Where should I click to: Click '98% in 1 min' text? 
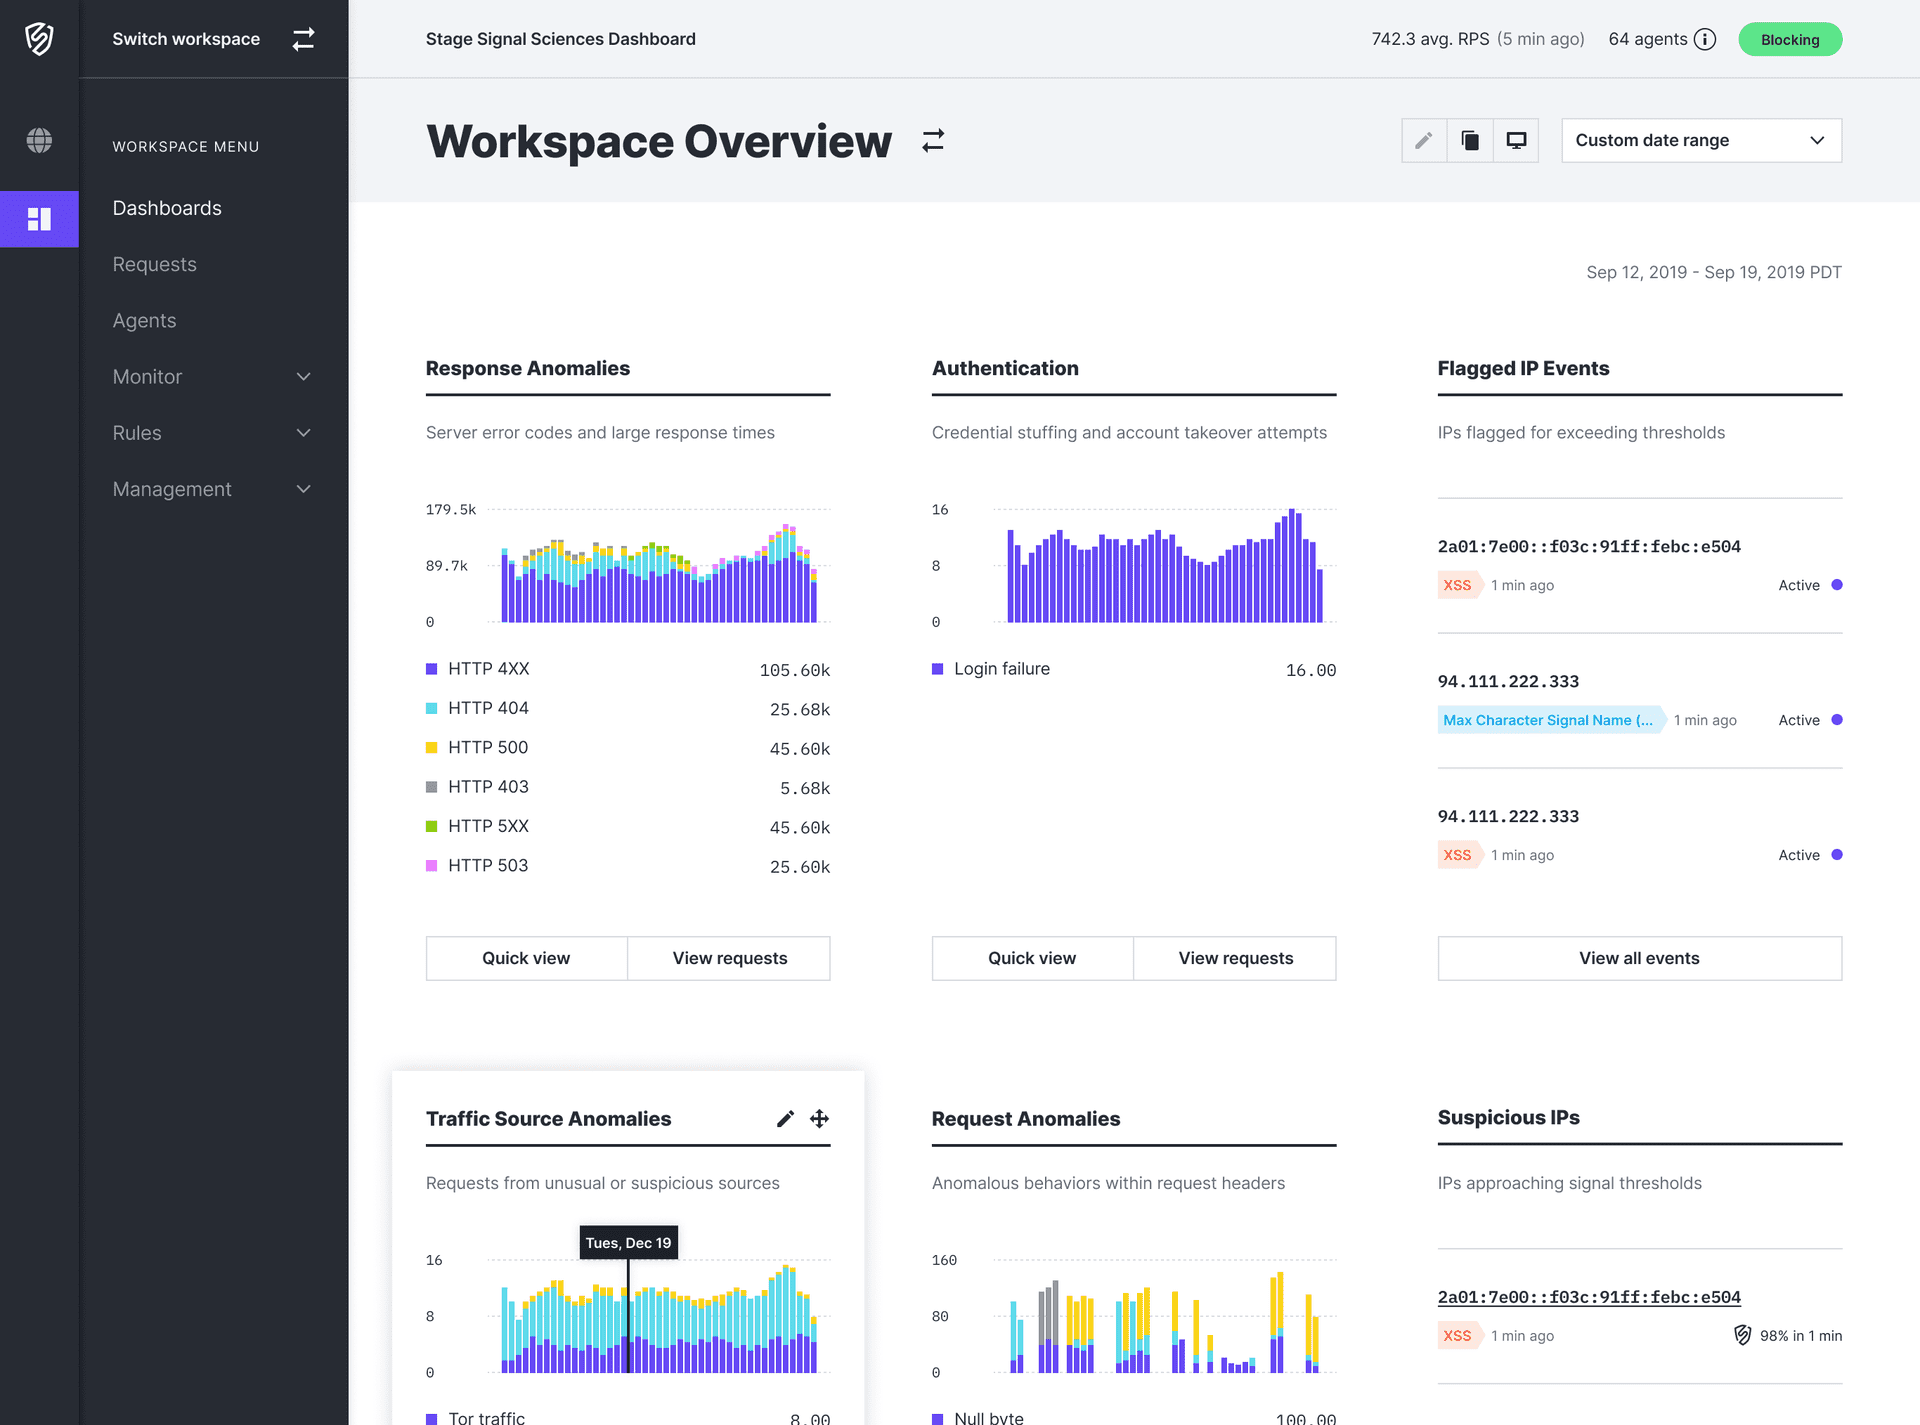click(1801, 1336)
